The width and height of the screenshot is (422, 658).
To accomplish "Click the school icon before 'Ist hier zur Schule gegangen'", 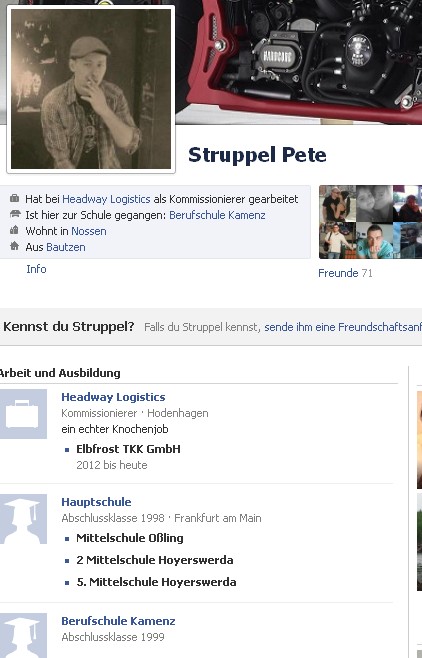I will [15, 214].
